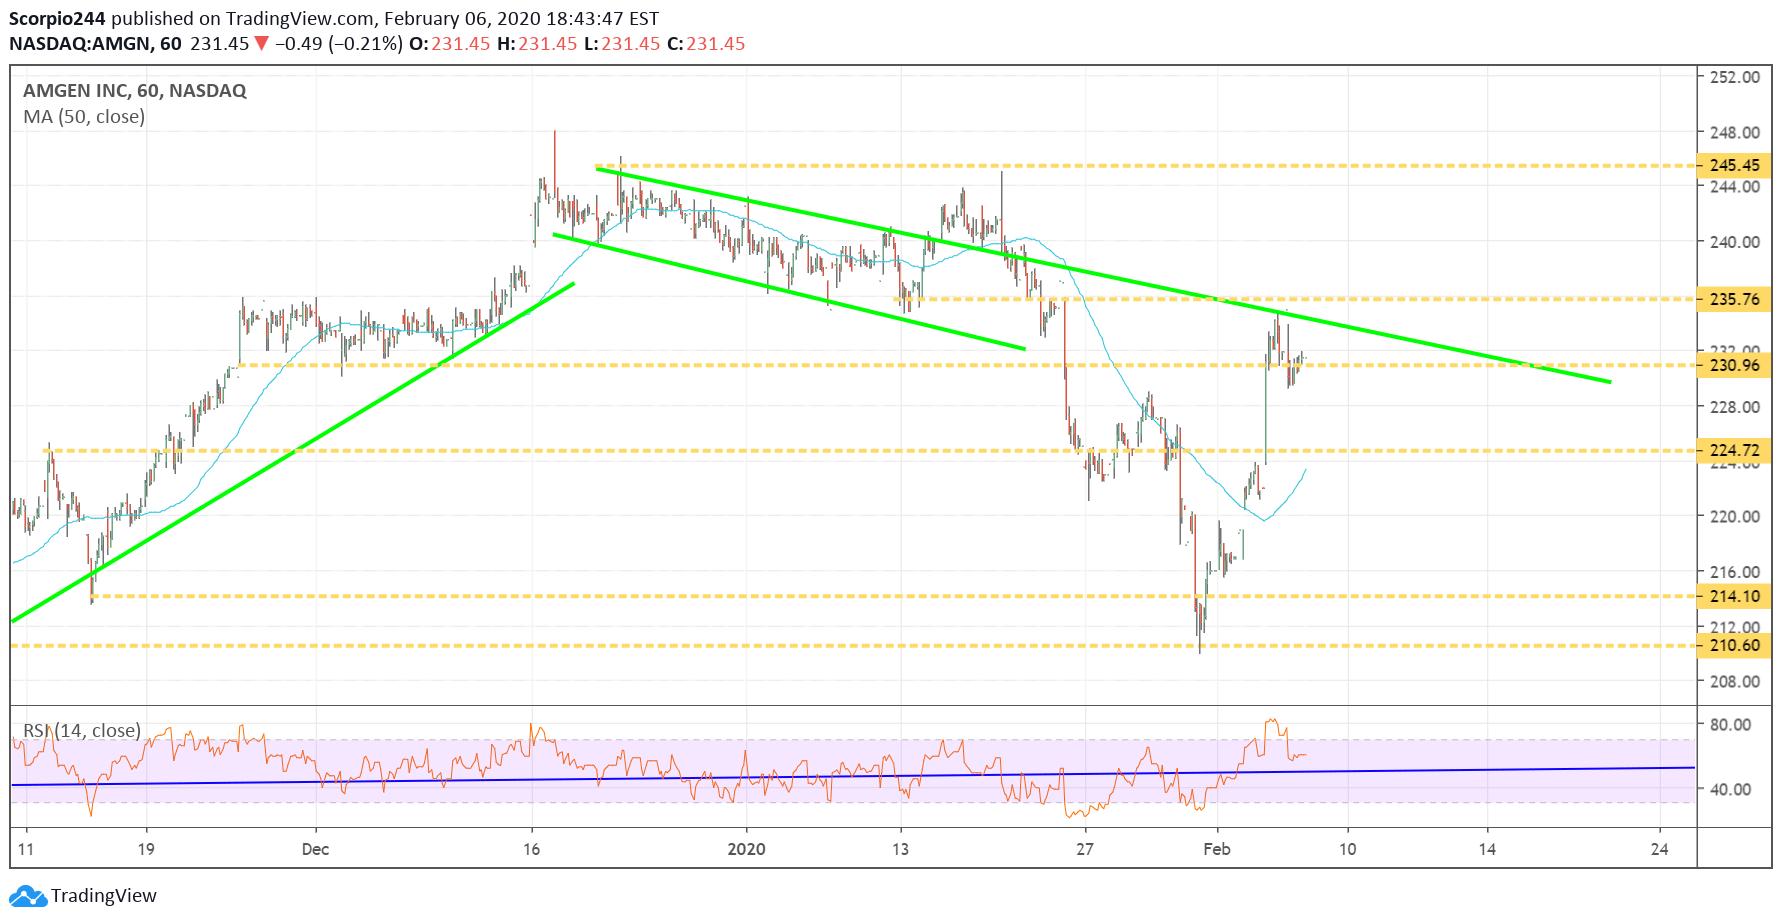The image size is (1782, 923).
Task: Click the −0.49 (−0.21%) change value
Action: pyautogui.click(x=339, y=44)
